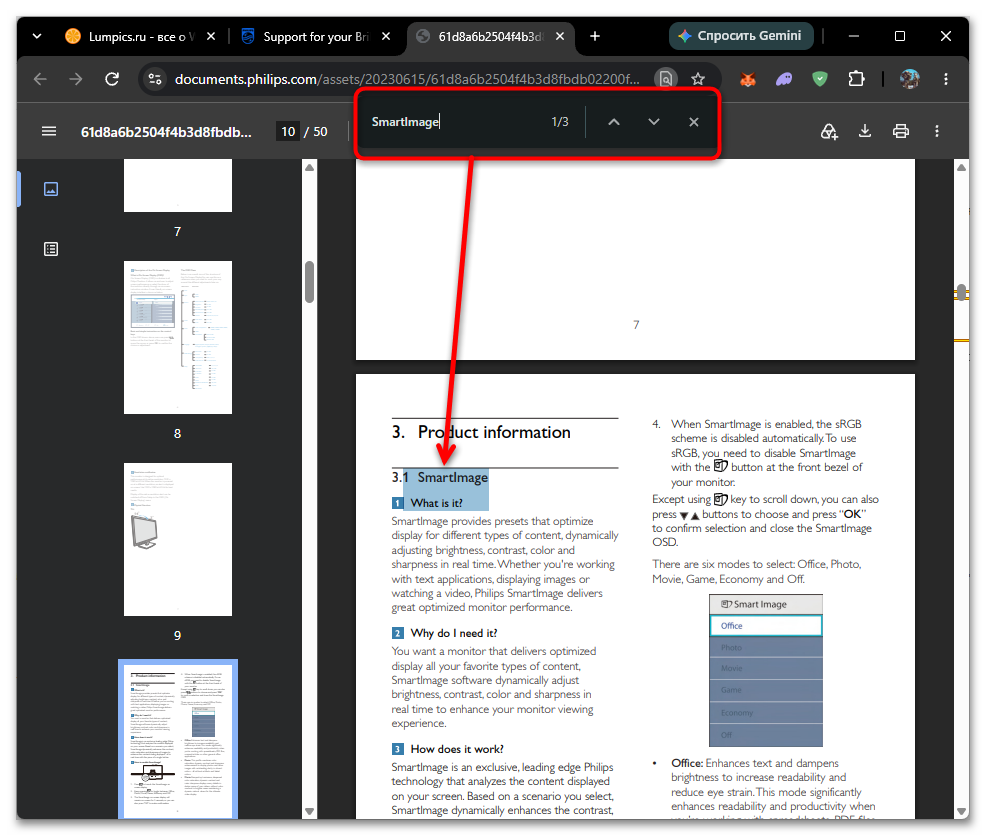This screenshot has width=986, height=836.
Task: Show page thumbnails view in sidebar
Action: point(51,189)
